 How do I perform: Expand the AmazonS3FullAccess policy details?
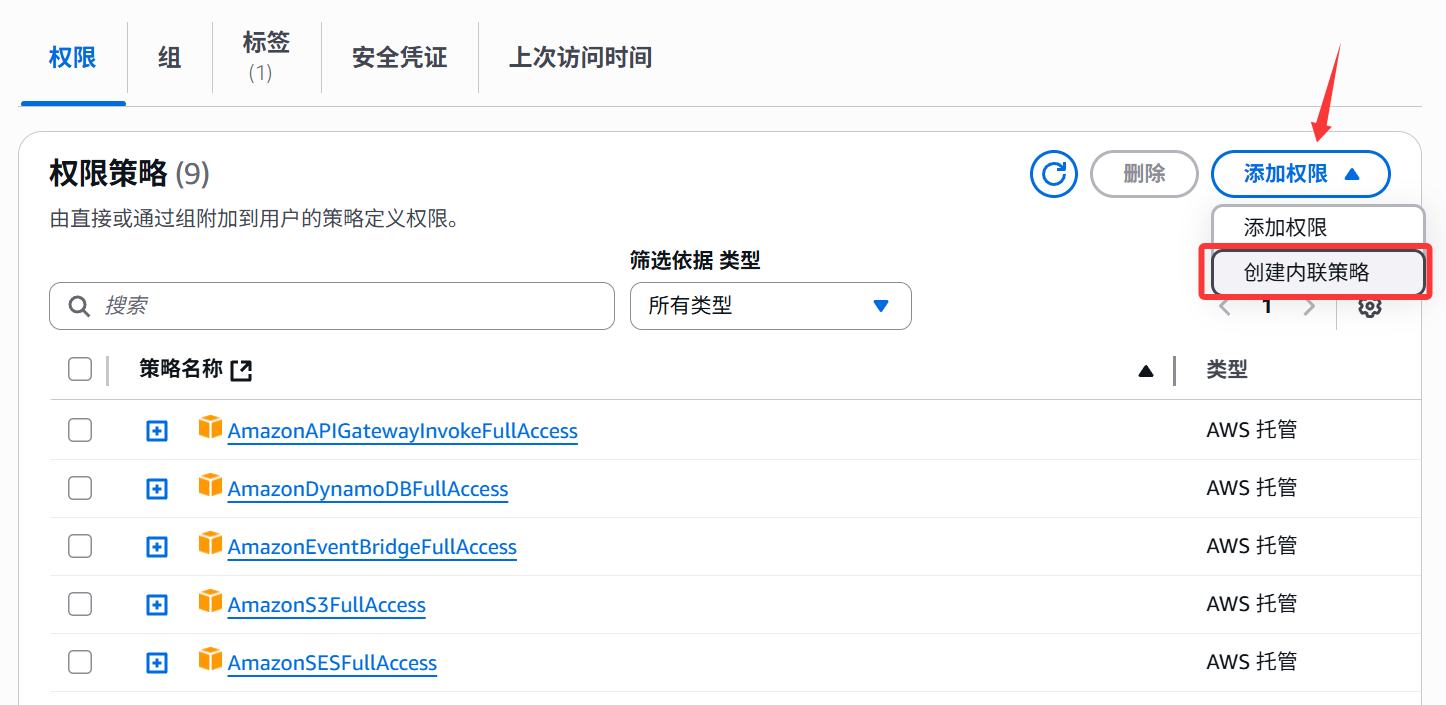[157, 605]
